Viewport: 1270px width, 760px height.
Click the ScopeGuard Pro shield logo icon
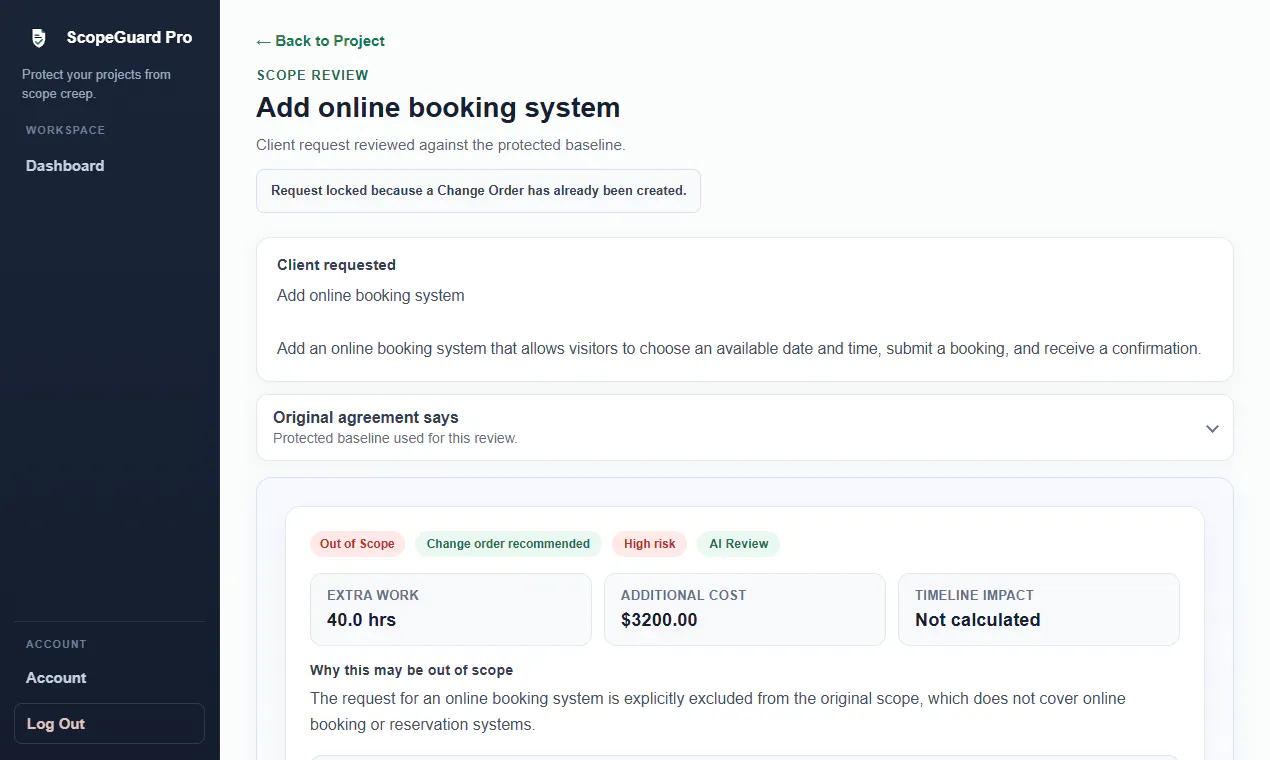pyautogui.click(x=38, y=38)
